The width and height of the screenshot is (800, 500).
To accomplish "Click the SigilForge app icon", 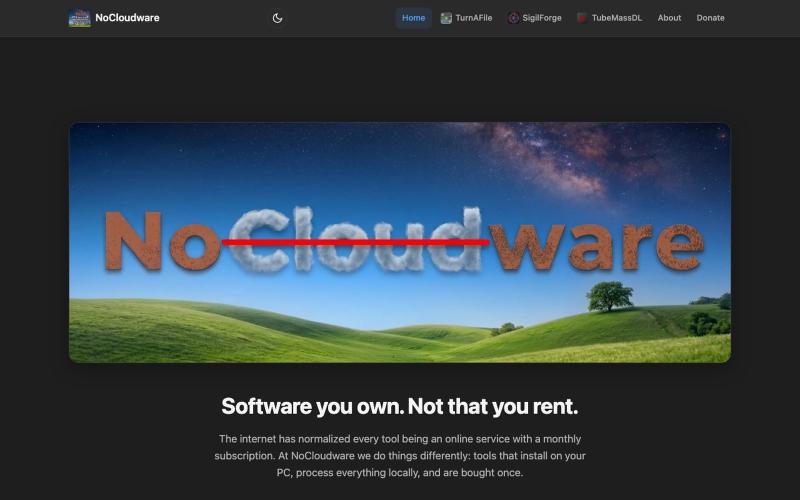I will (514, 18).
